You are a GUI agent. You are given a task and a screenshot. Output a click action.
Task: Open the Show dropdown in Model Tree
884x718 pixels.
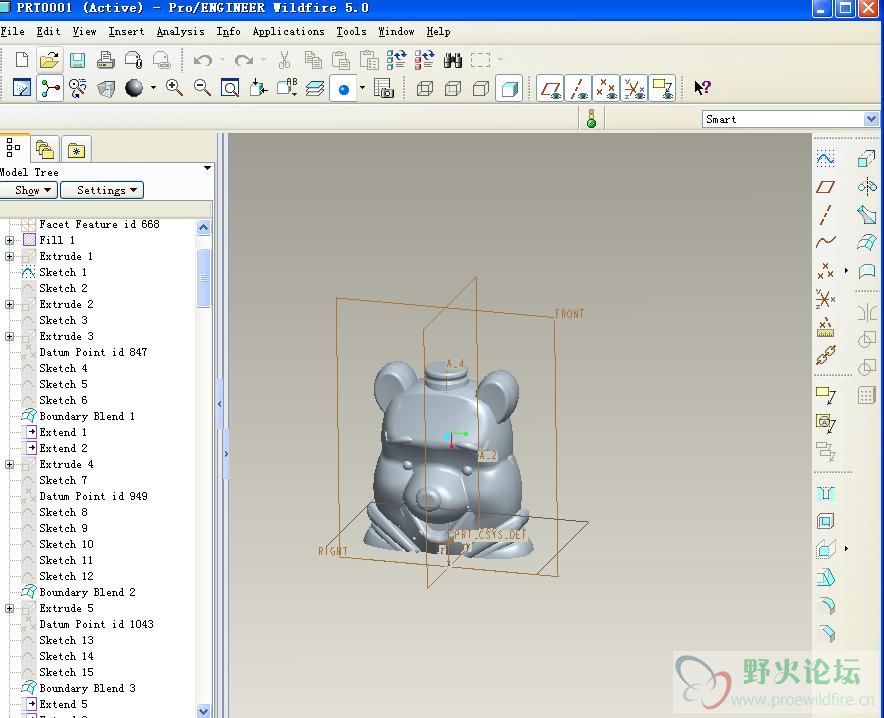coord(28,190)
